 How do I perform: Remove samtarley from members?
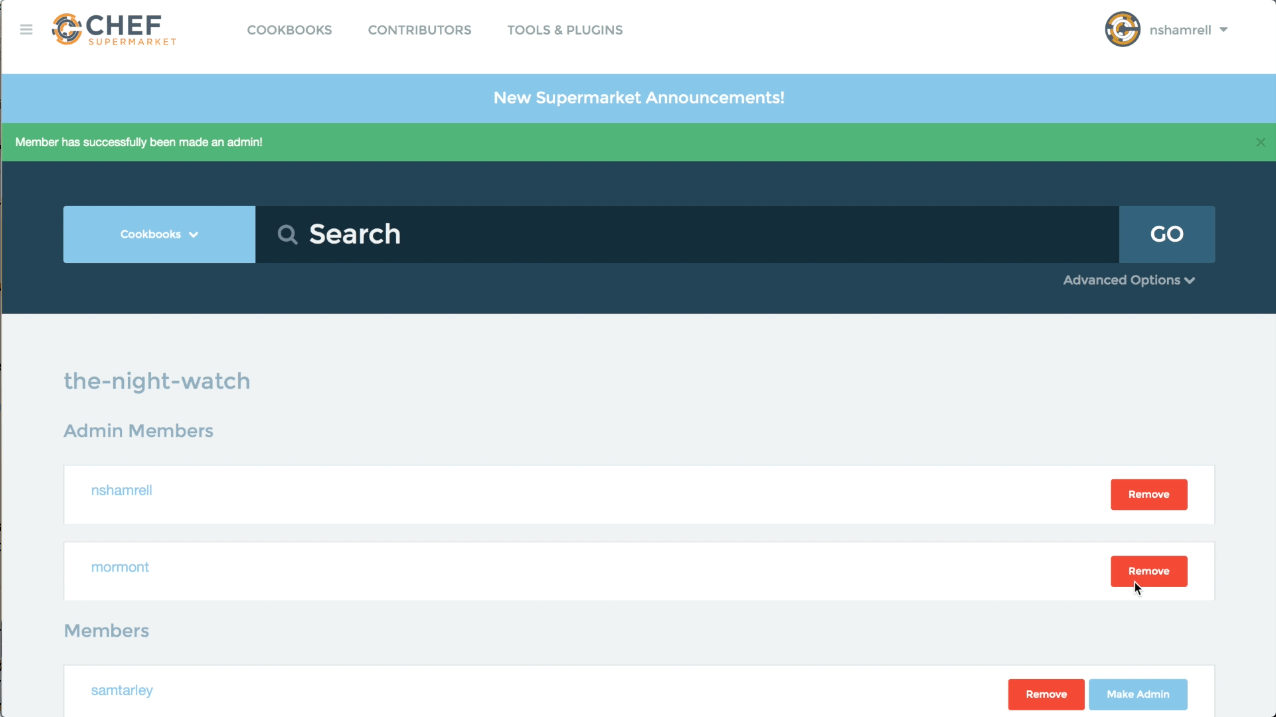[1046, 694]
